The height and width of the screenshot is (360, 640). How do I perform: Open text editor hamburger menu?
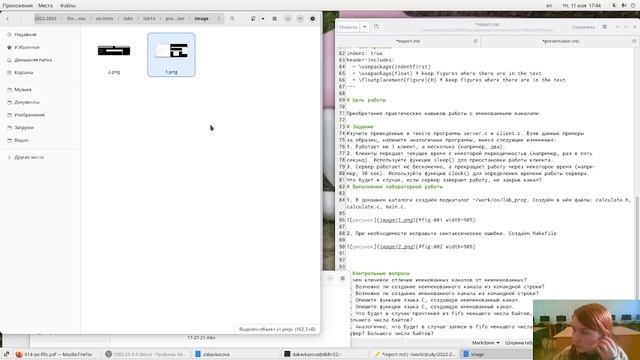click(604, 27)
